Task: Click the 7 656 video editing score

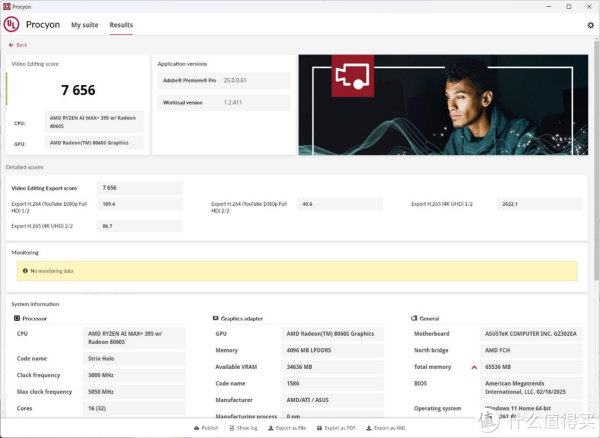Action: 78,90
